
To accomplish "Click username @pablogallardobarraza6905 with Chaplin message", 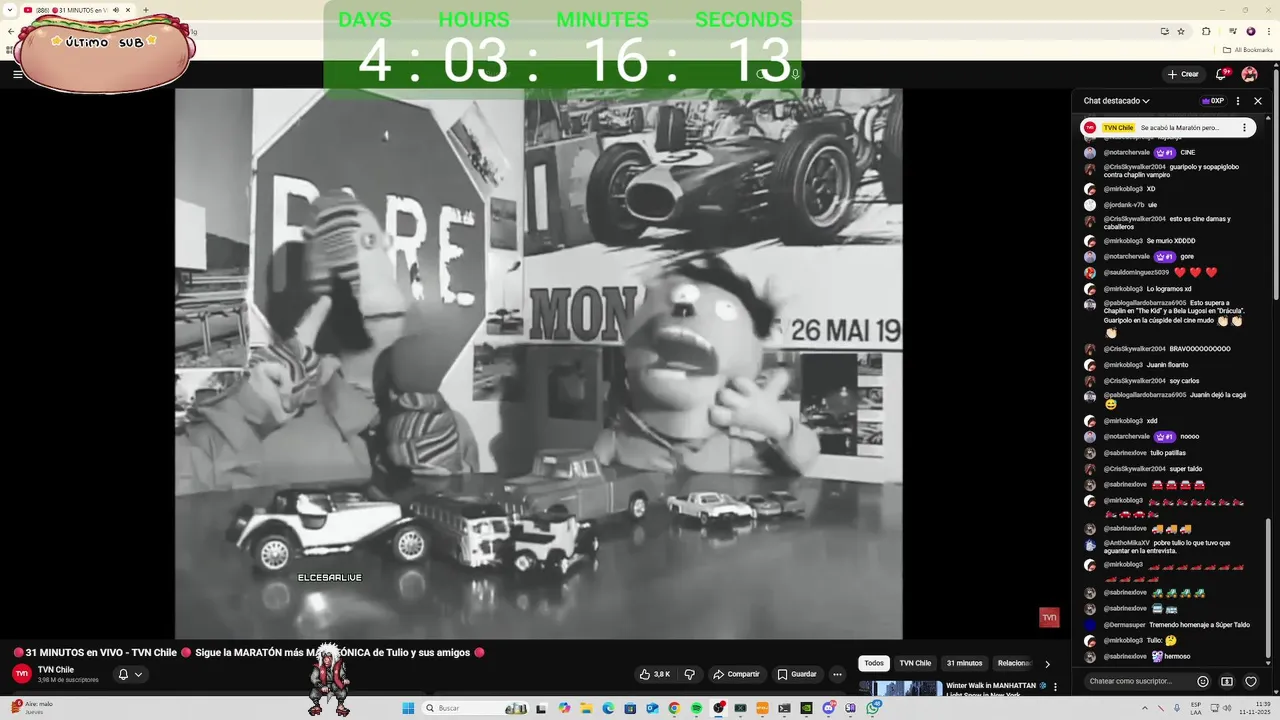I will point(1144,303).
